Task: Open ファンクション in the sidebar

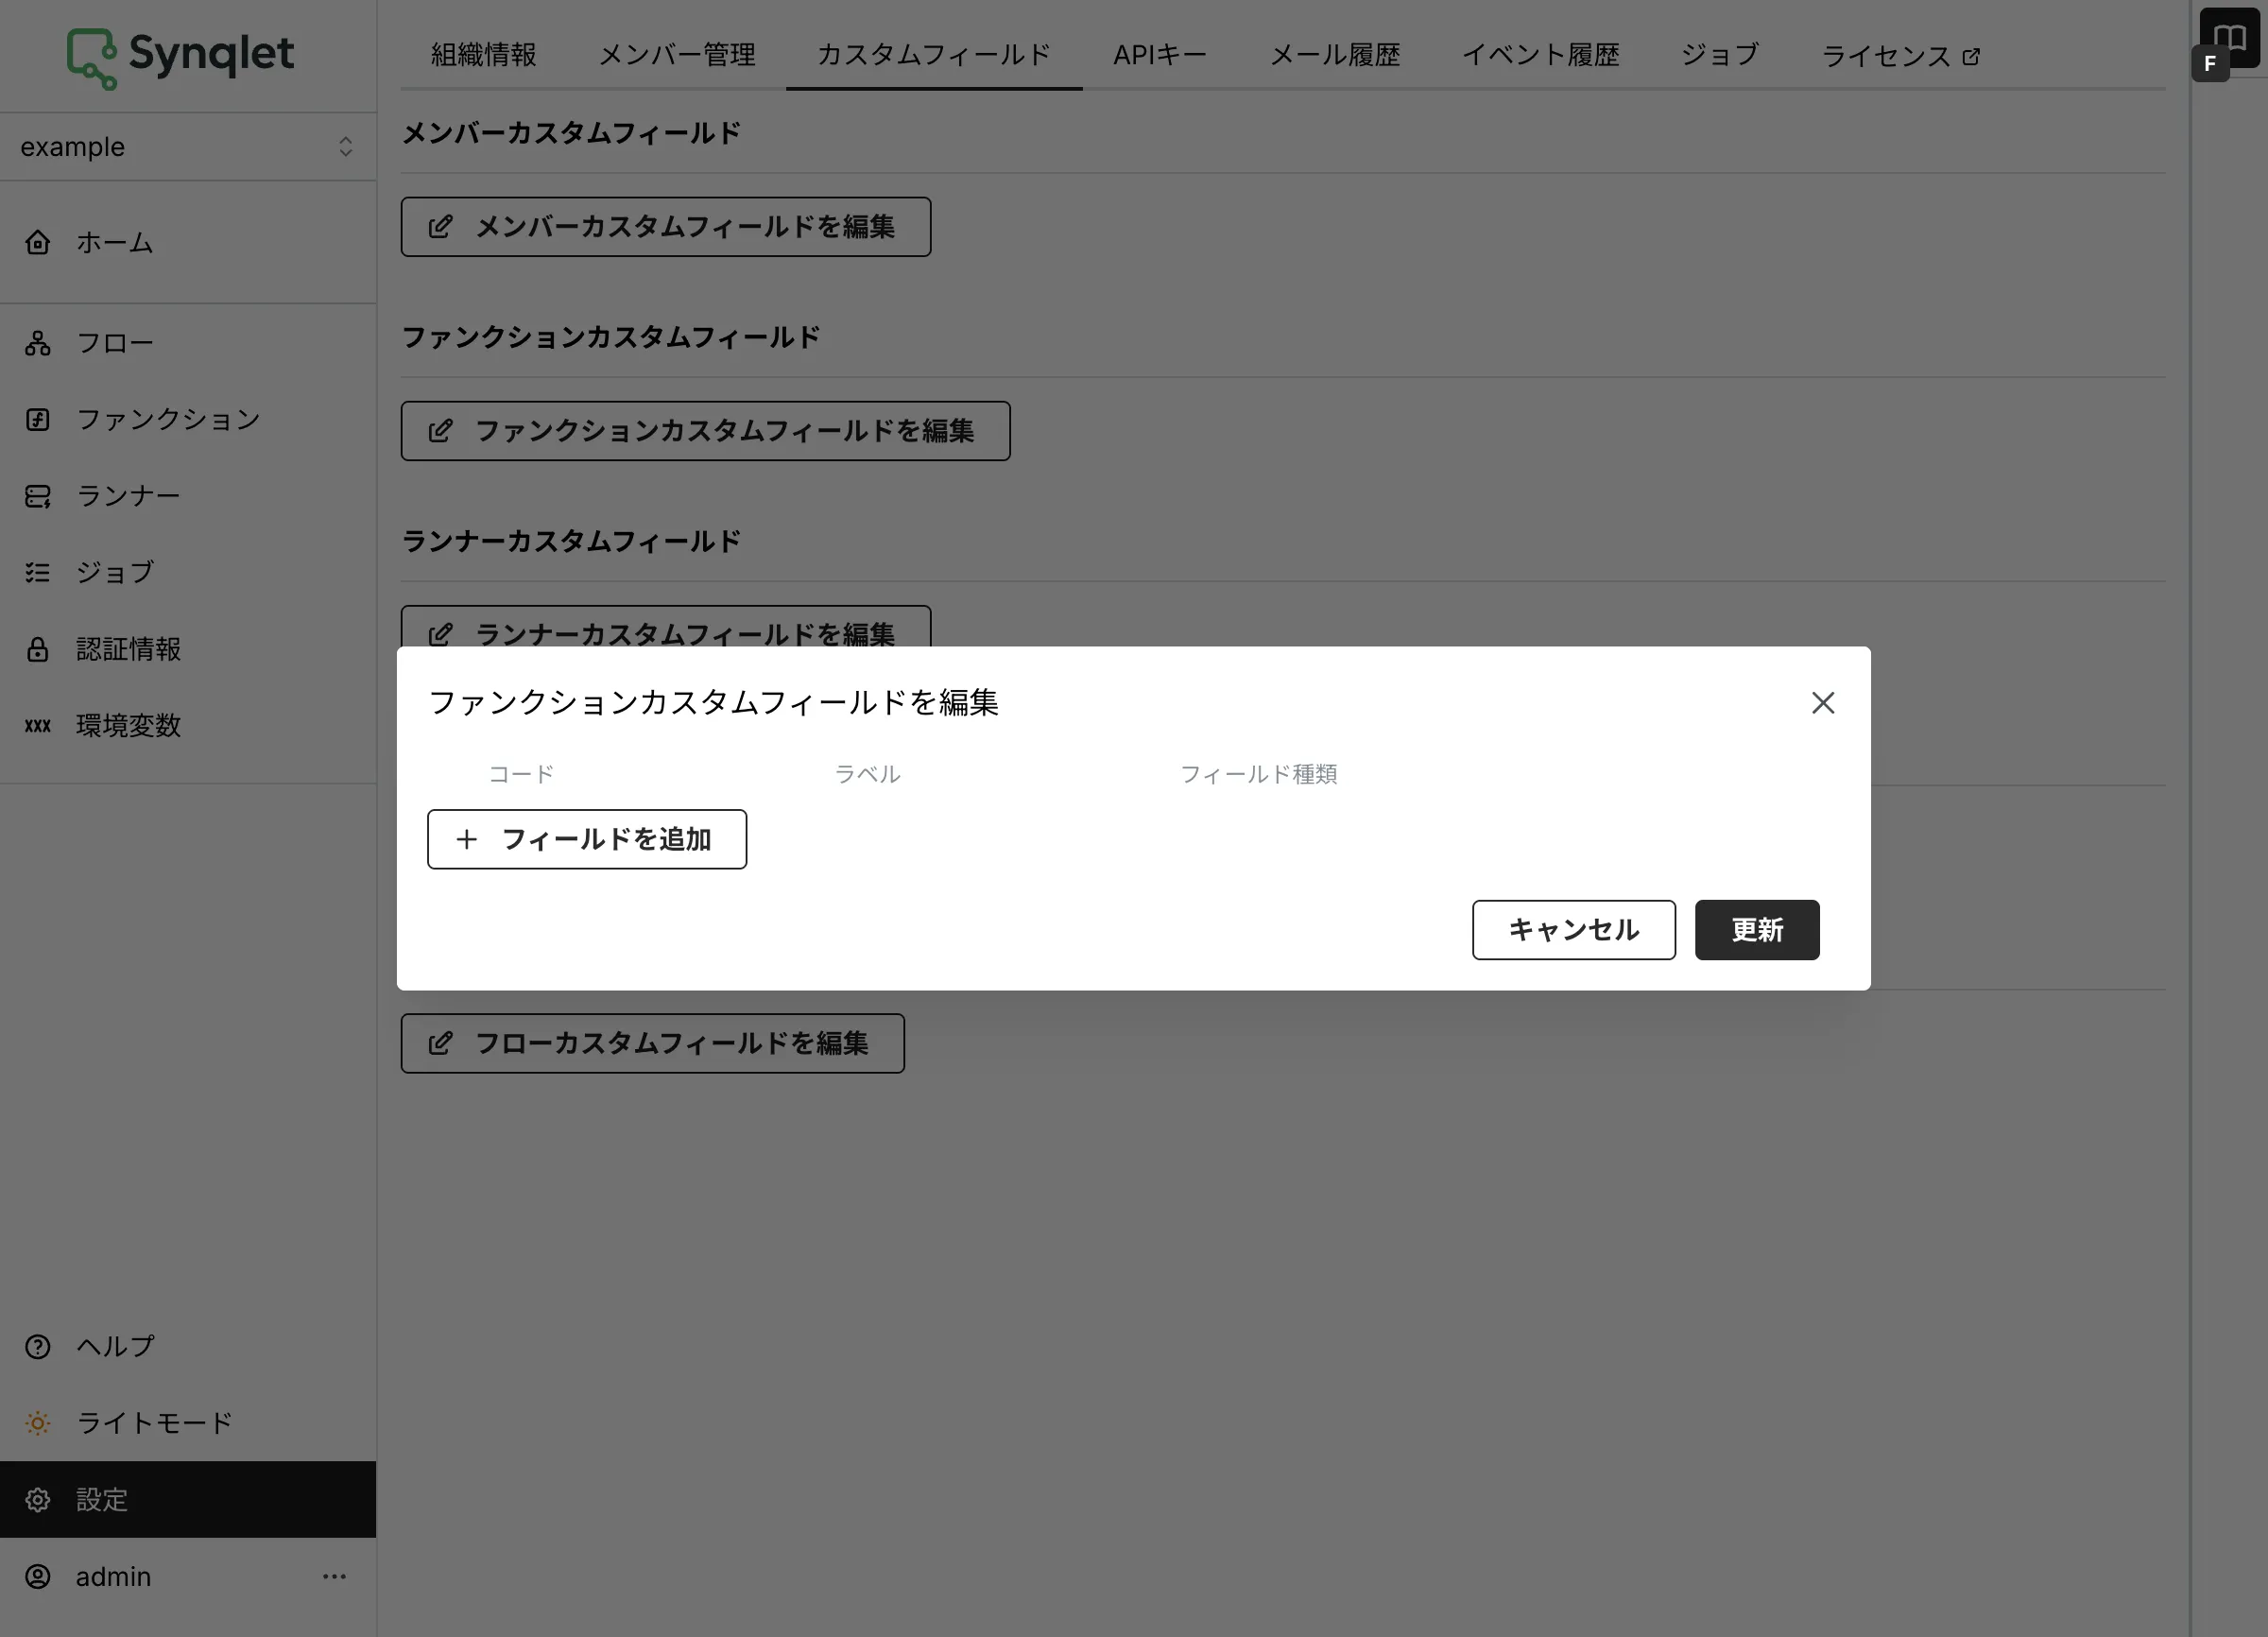Action: coord(188,419)
